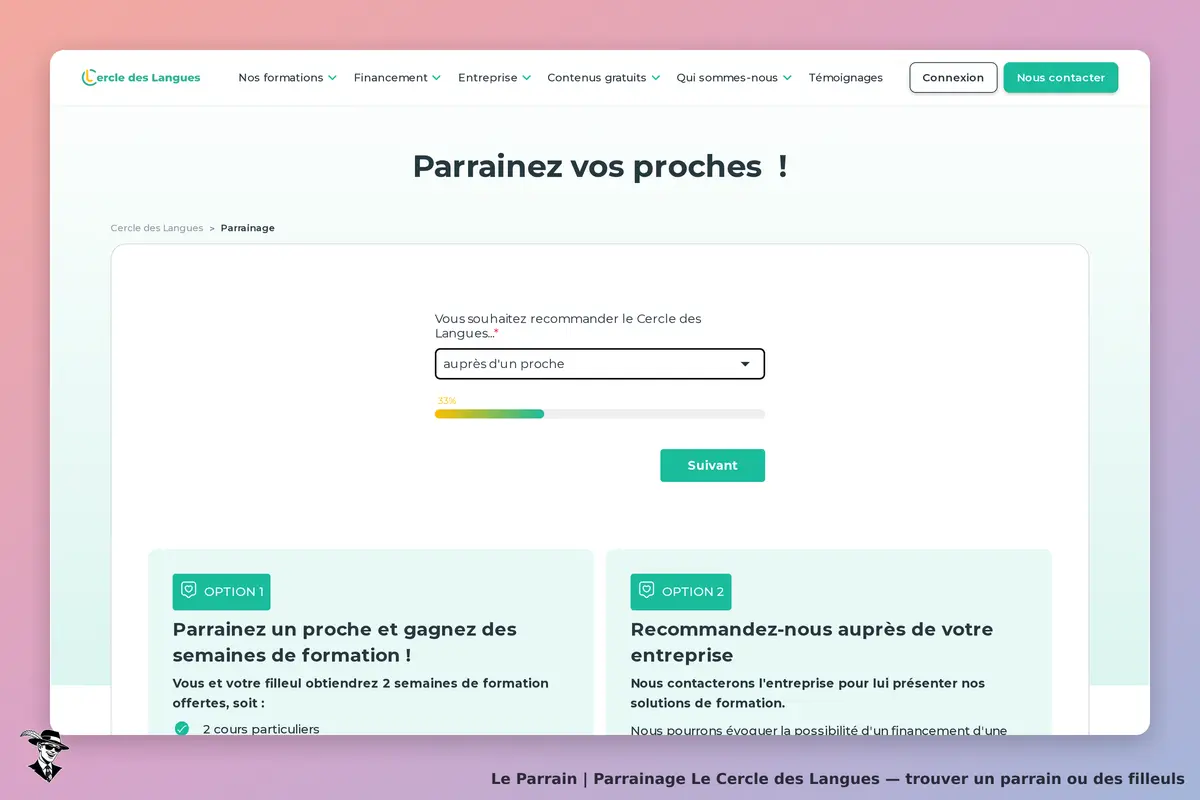This screenshot has height=800, width=1200.
Task: Click the Vous souhaitez recommander field label
Action: click(x=568, y=326)
